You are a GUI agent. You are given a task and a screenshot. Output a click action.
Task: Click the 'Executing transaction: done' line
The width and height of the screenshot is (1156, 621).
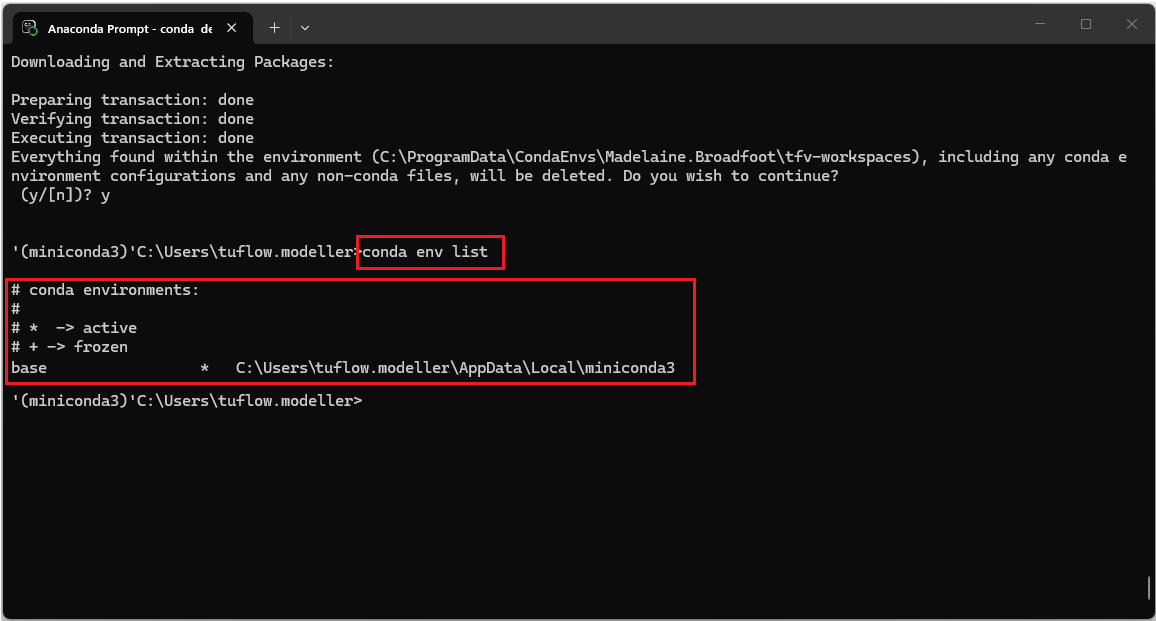click(x=132, y=138)
